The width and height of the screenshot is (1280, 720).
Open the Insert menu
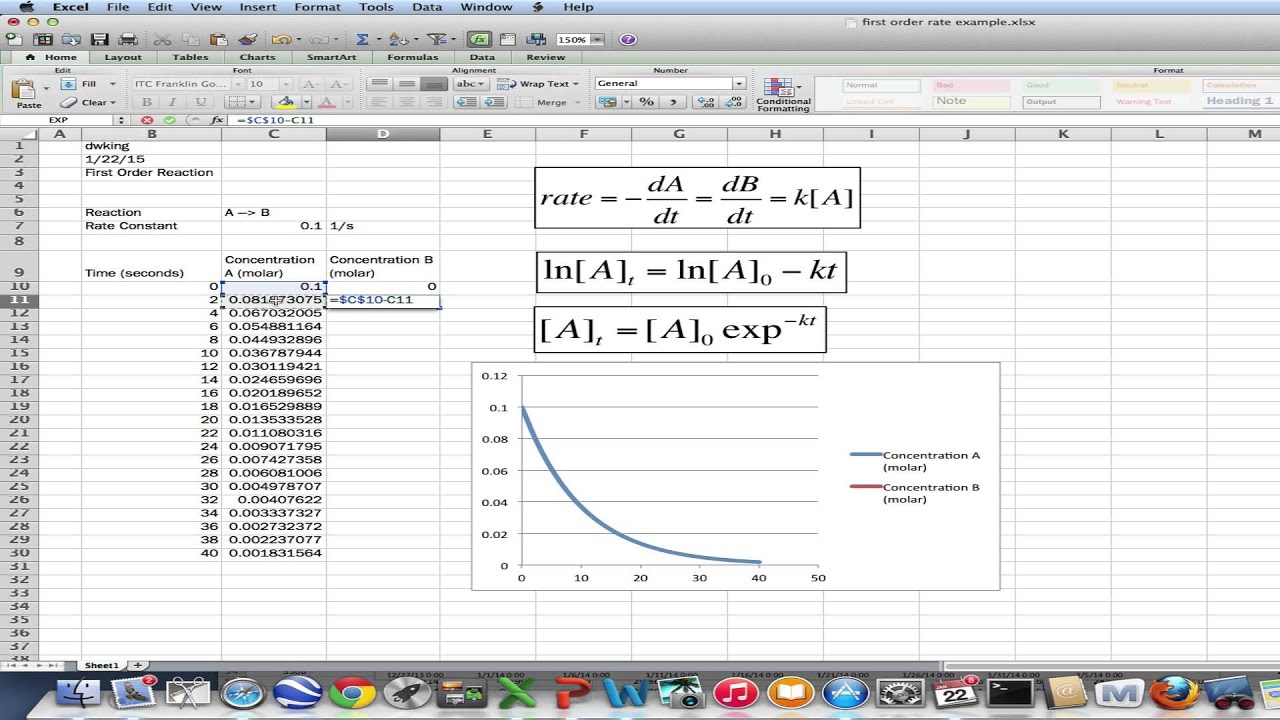tap(258, 7)
